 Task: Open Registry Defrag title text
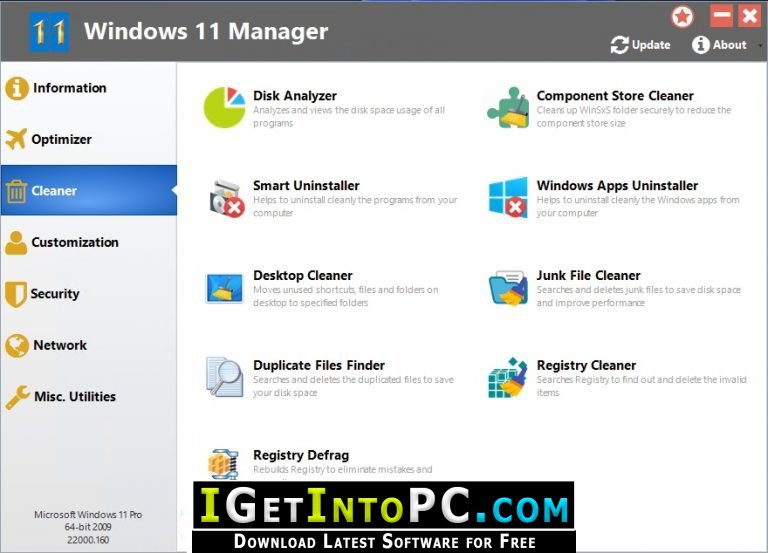[301, 455]
